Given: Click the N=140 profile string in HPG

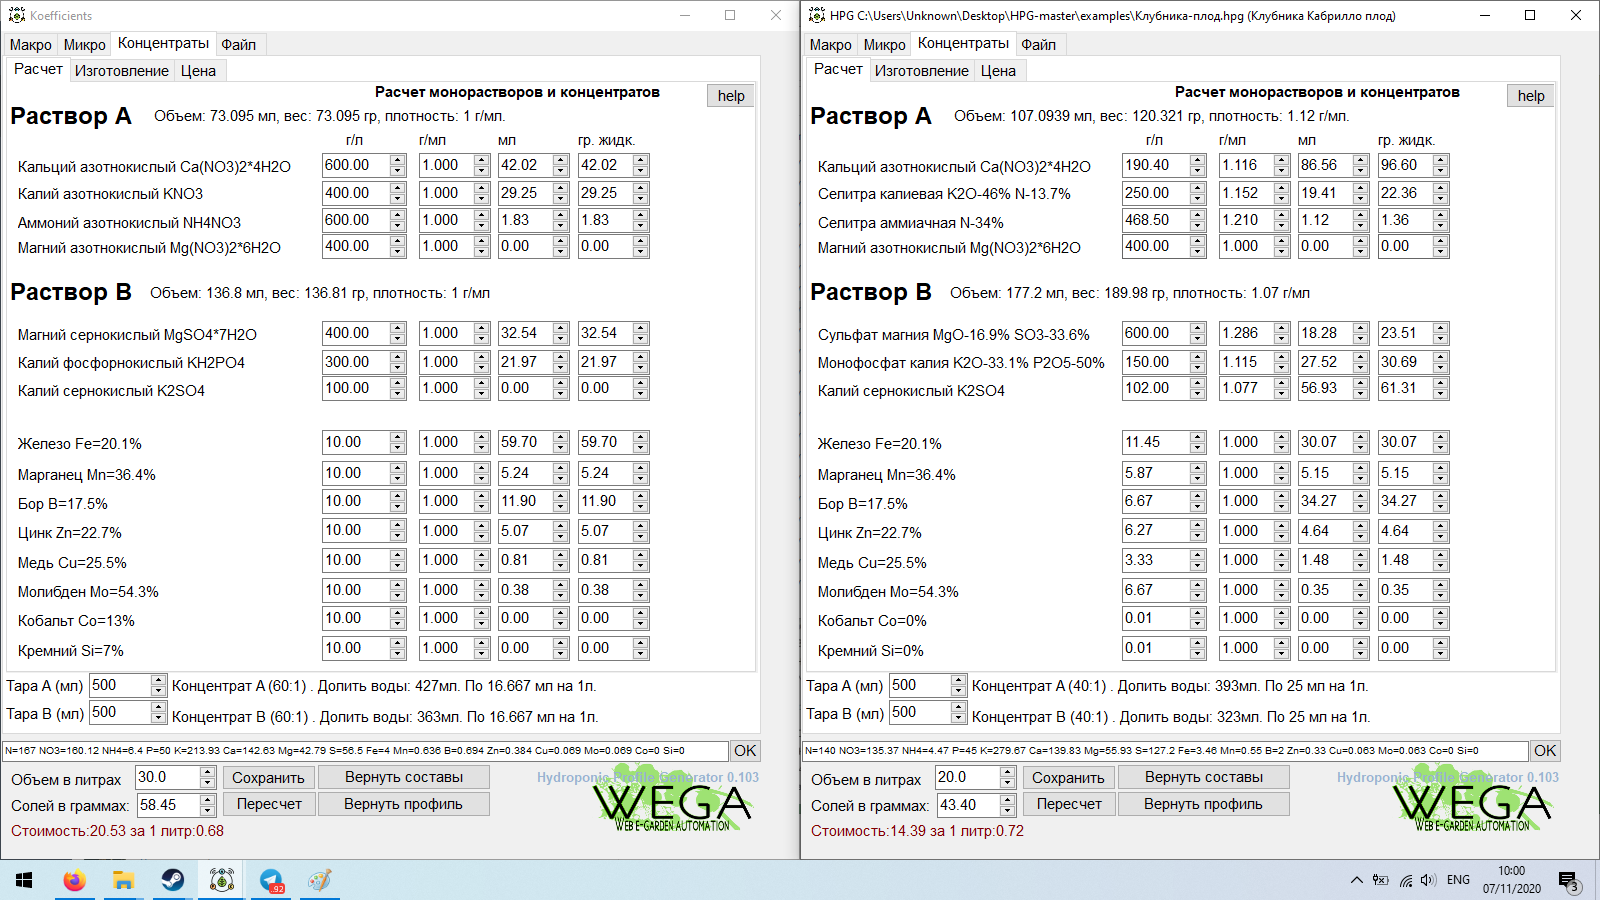Looking at the screenshot, I should tap(1165, 750).
